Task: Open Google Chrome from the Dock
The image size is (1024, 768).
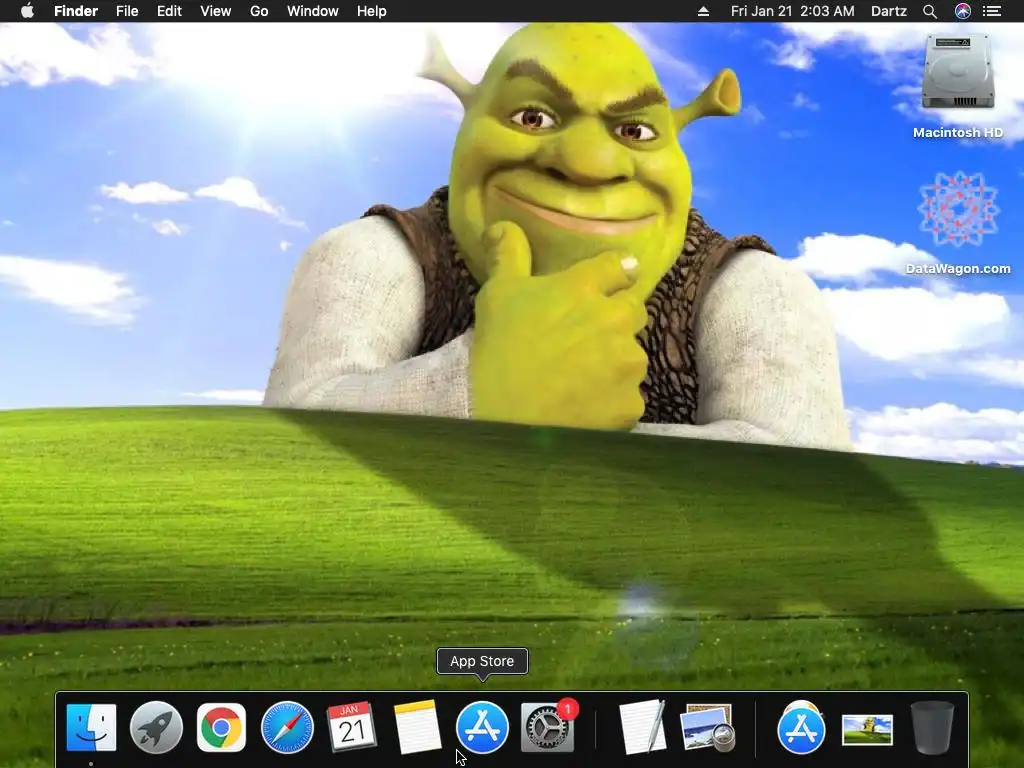Action: 221,727
